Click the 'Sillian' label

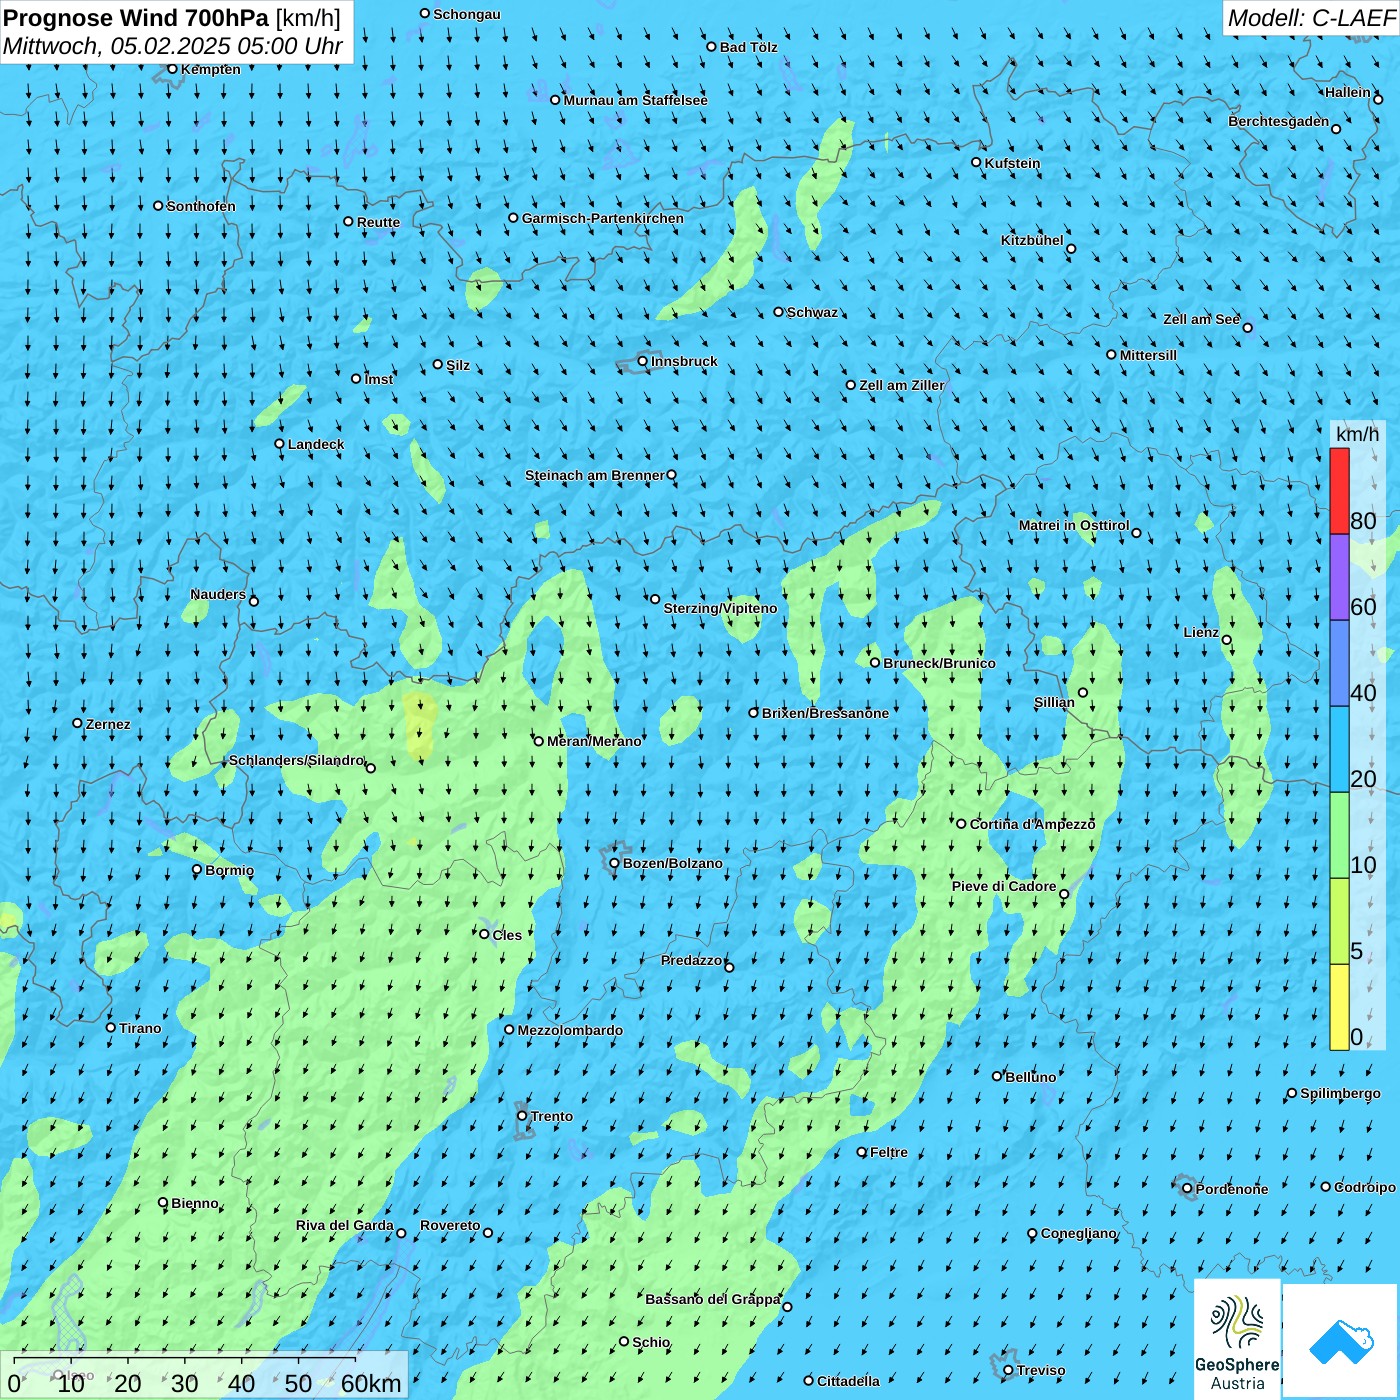coord(1054,702)
